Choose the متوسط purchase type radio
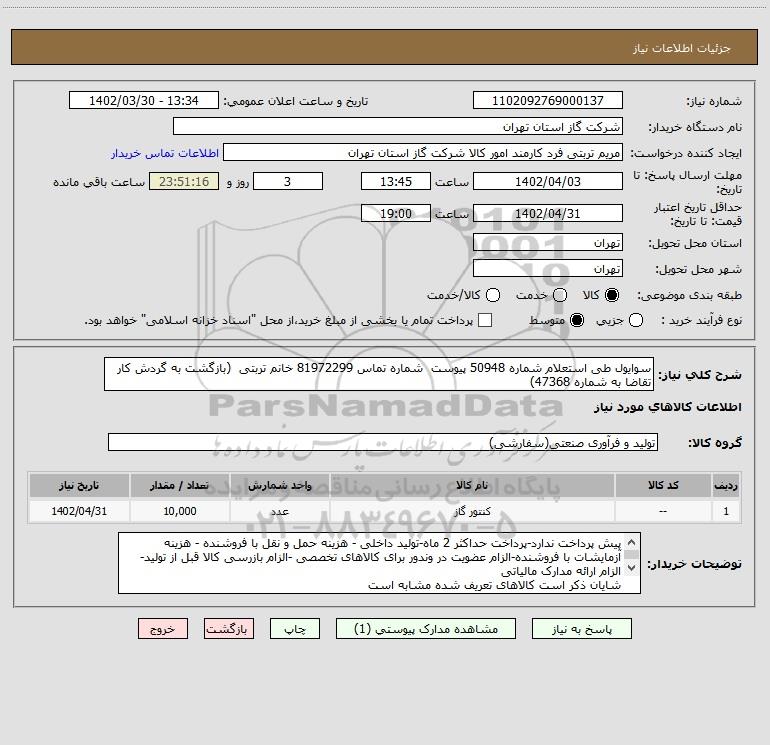Viewport: 770px width, 745px height. 577,321
